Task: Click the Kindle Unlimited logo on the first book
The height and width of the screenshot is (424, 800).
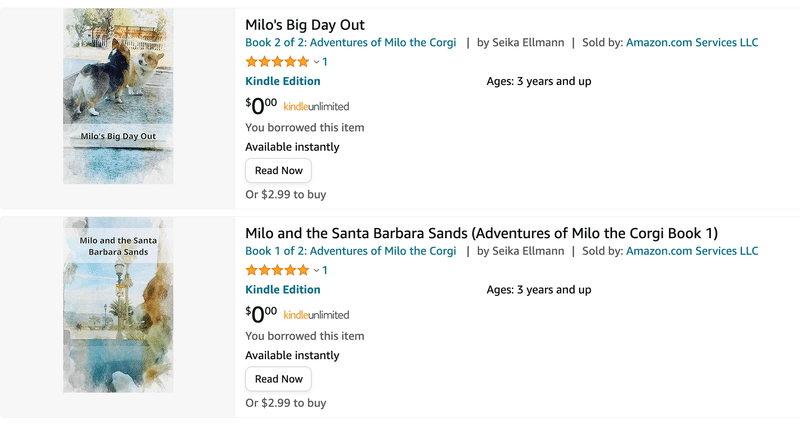Action: (x=316, y=106)
